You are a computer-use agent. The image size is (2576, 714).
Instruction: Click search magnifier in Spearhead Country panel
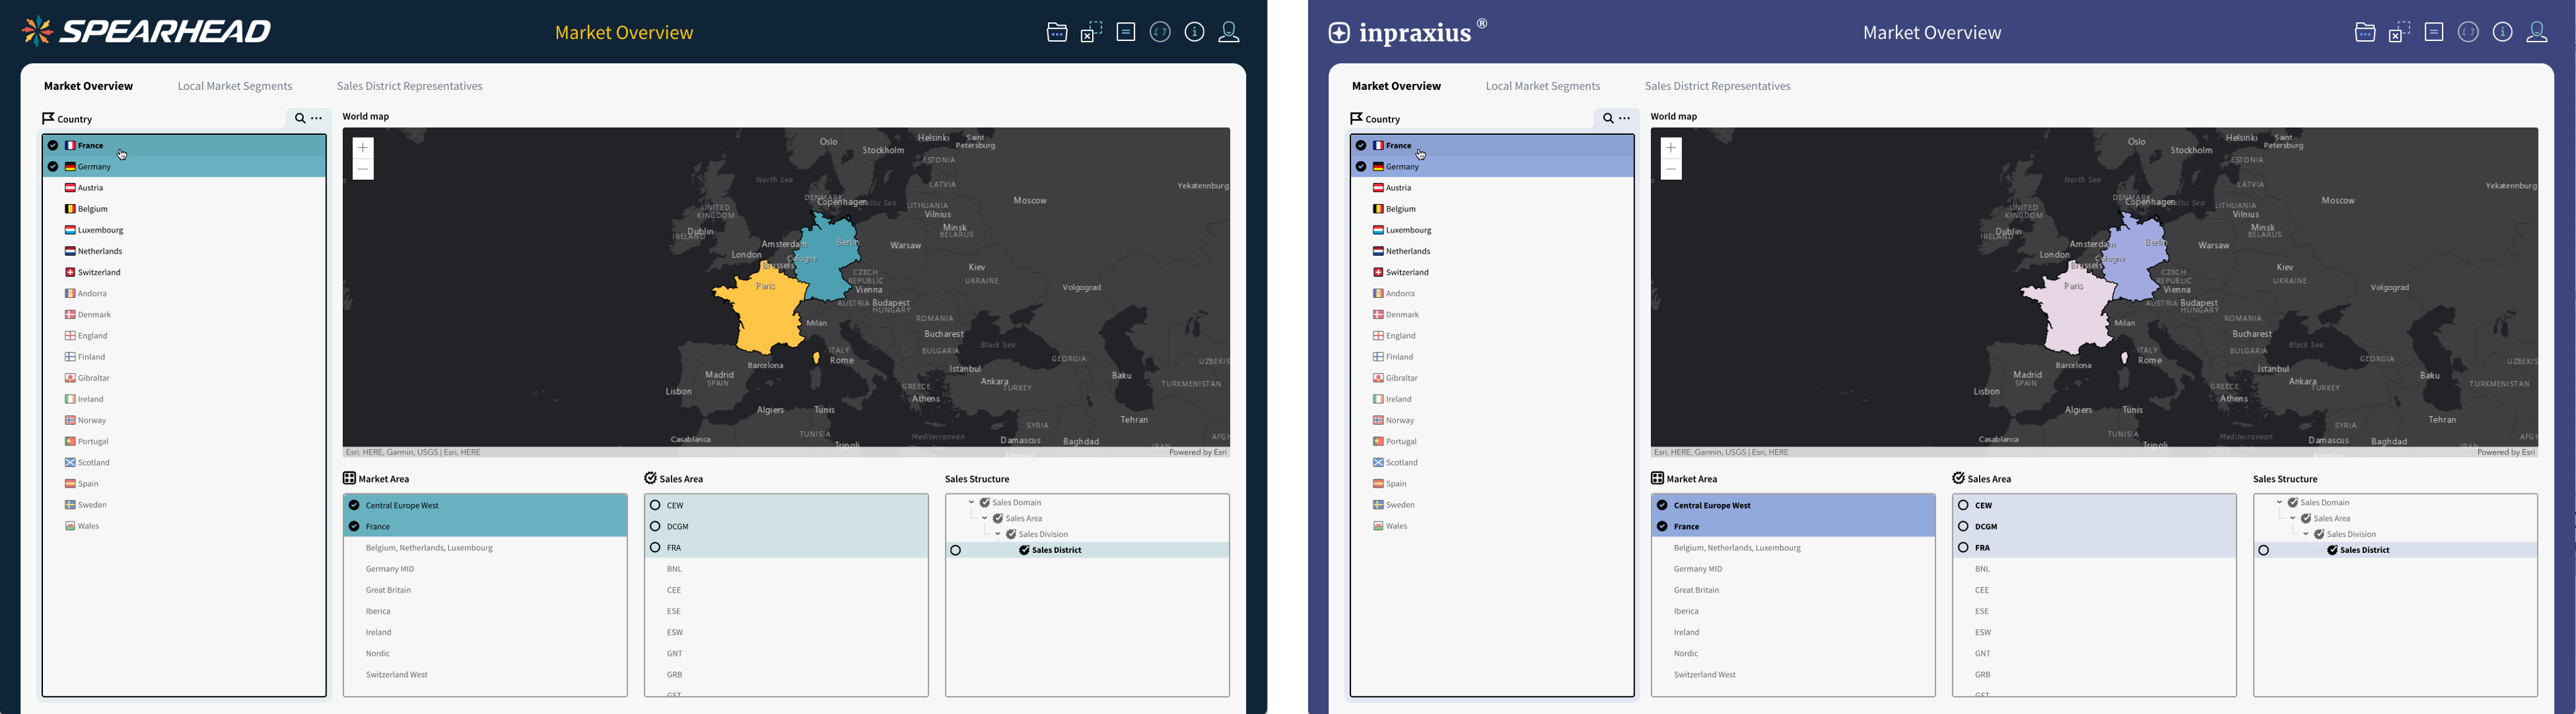click(299, 118)
